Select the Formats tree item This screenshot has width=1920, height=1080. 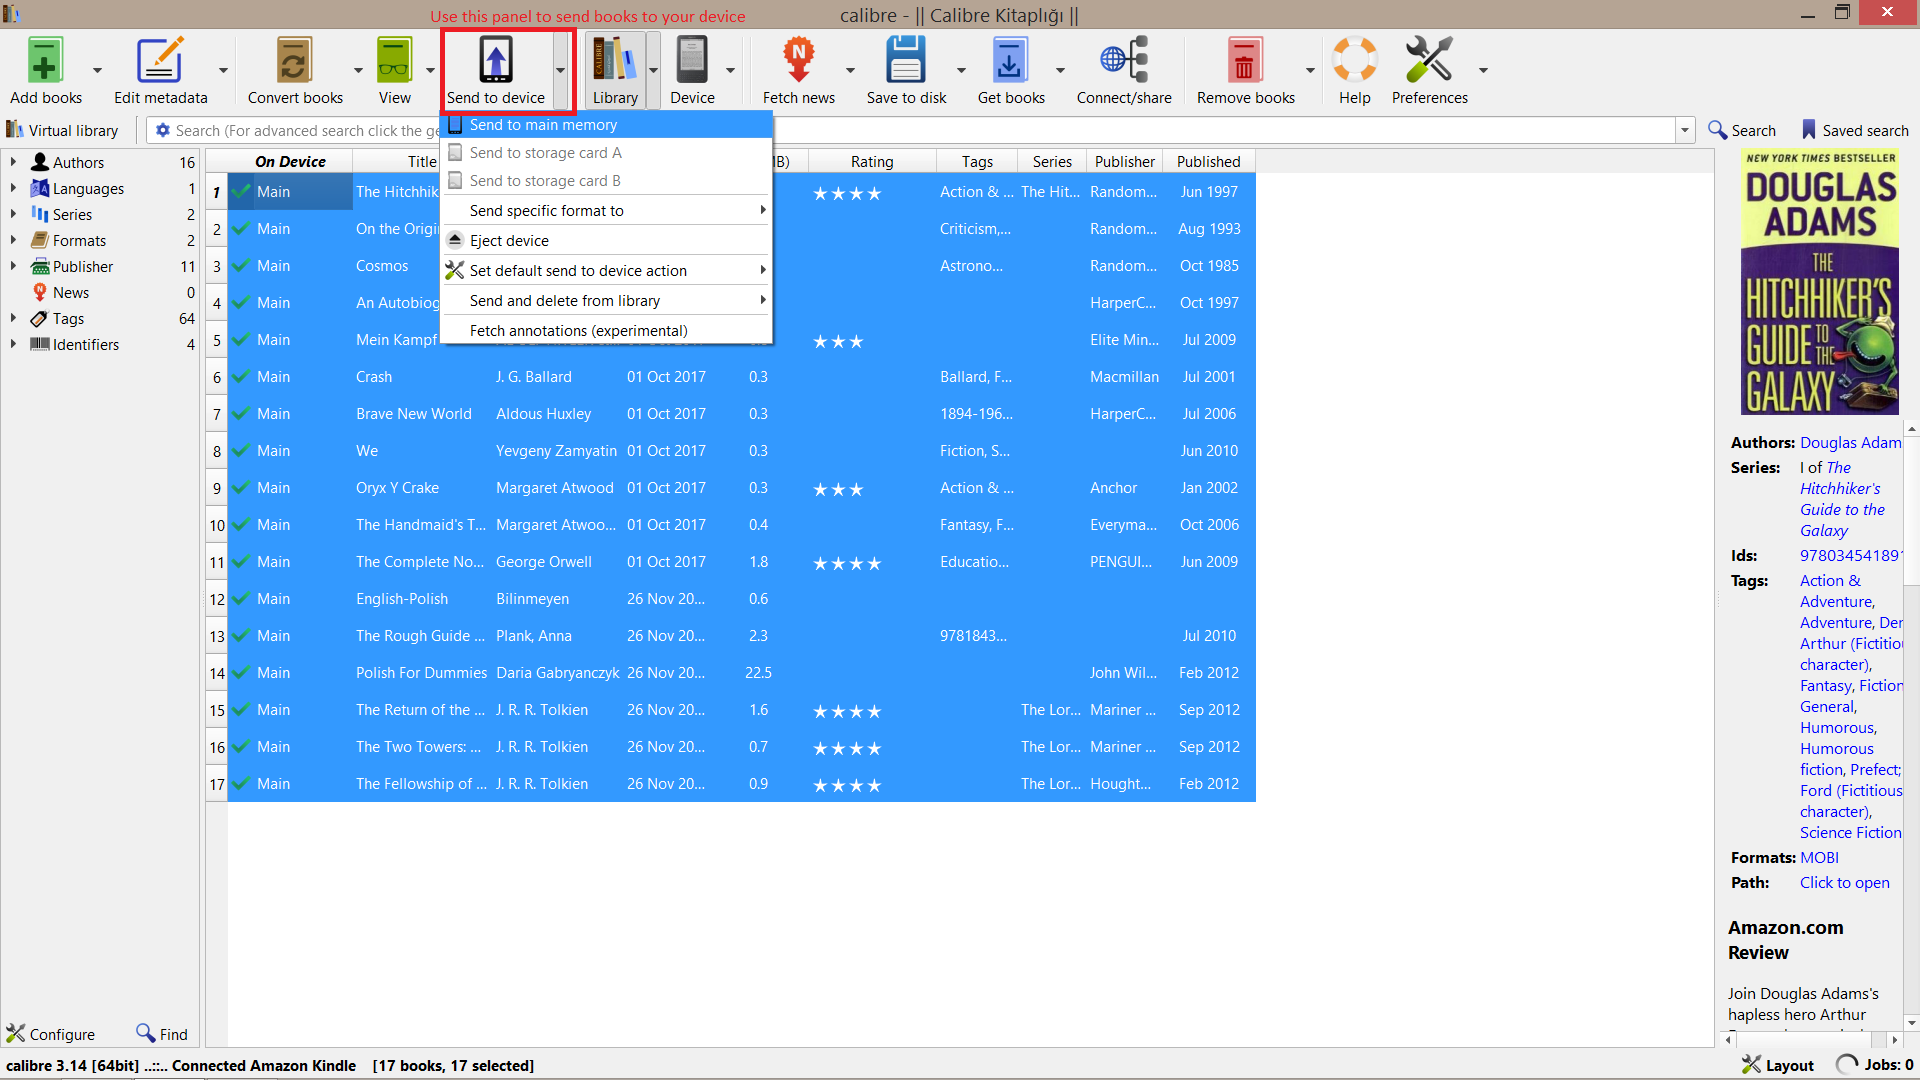79,240
